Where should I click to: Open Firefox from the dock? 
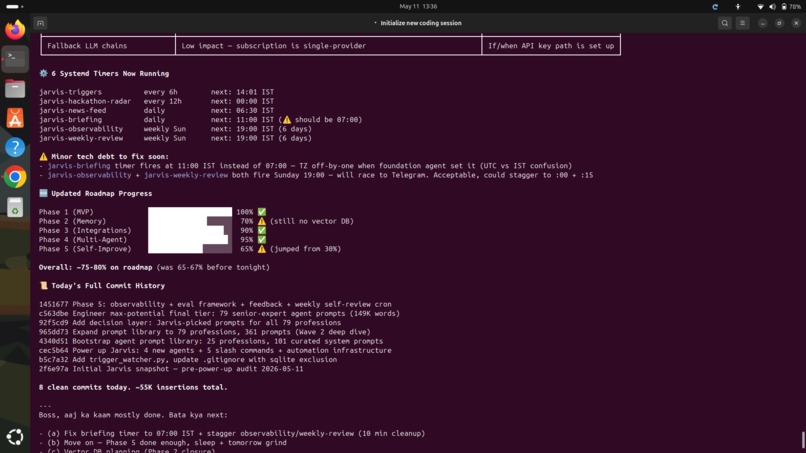click(x=15, y=29)
